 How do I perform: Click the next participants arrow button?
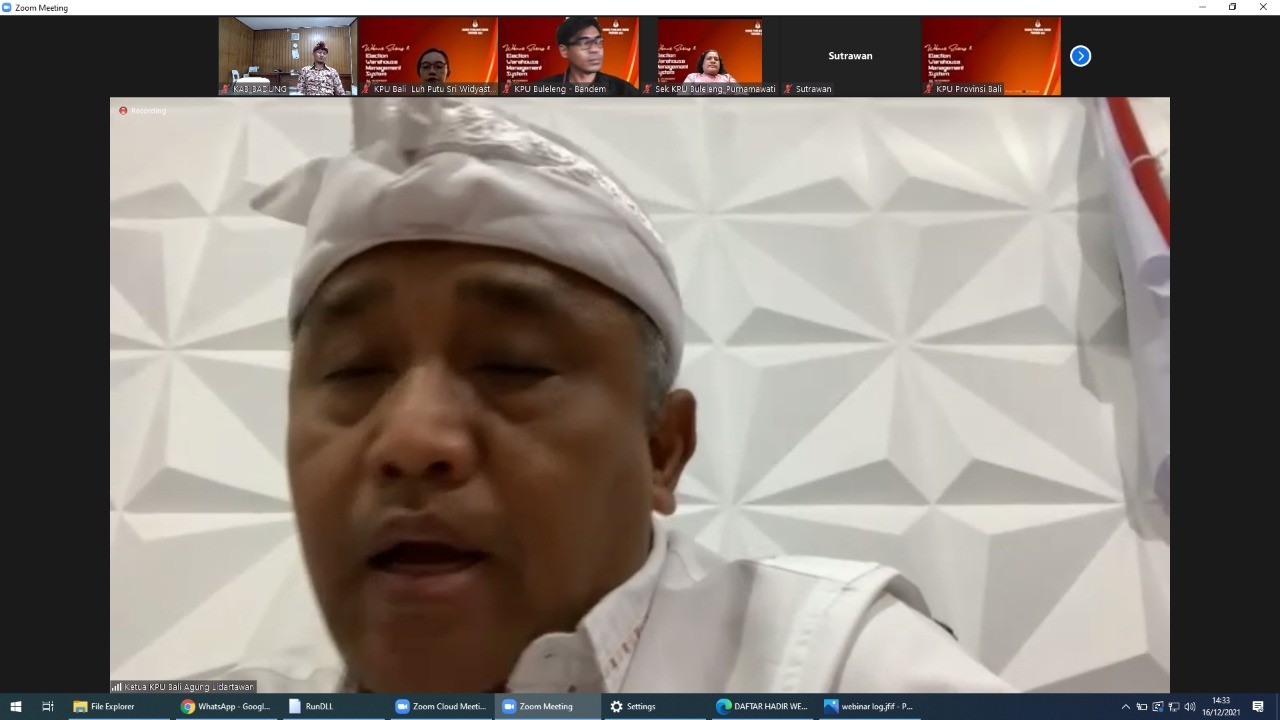tap(1080, 56)
